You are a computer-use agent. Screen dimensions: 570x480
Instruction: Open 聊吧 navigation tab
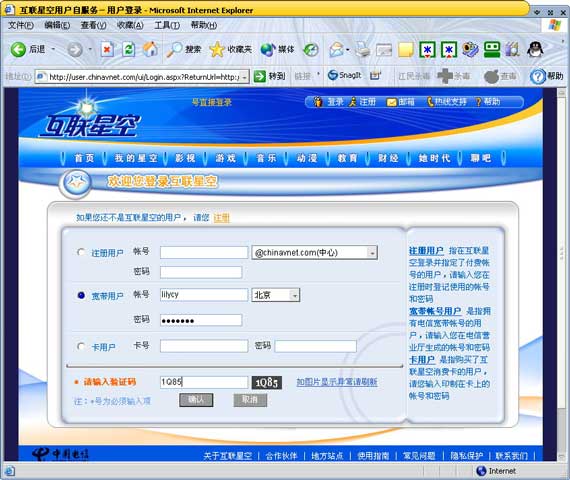click(x=481, y=158)
